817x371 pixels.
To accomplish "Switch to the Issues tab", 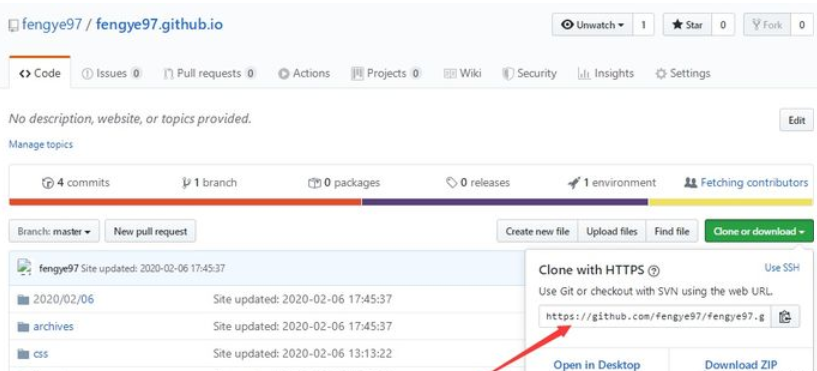I will click(x=112, y=73).
